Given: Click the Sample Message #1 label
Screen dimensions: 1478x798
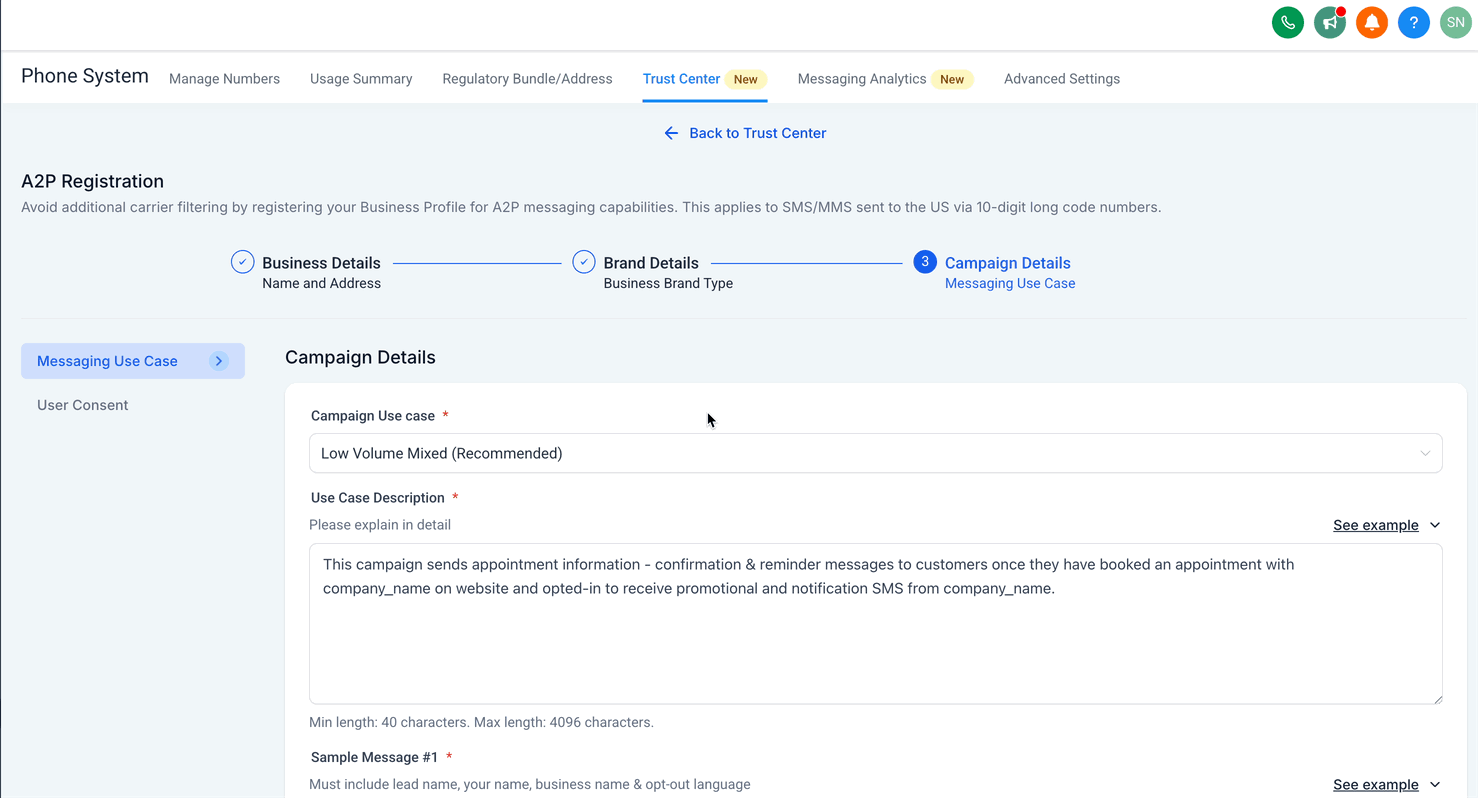Looking at the screenshot, I should point(375,757).
